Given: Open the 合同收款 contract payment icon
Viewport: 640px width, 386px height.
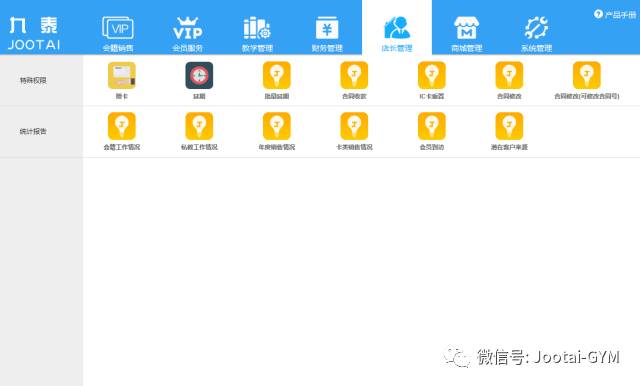Looking at the screenshot, I should click(354, 75).
